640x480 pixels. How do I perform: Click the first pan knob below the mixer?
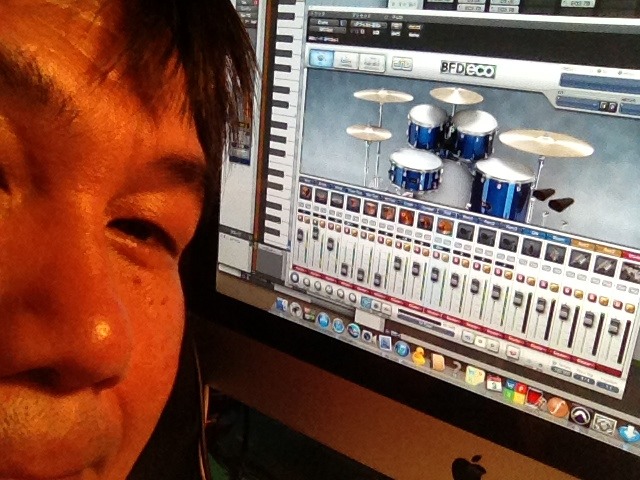[x=295, y=277]
